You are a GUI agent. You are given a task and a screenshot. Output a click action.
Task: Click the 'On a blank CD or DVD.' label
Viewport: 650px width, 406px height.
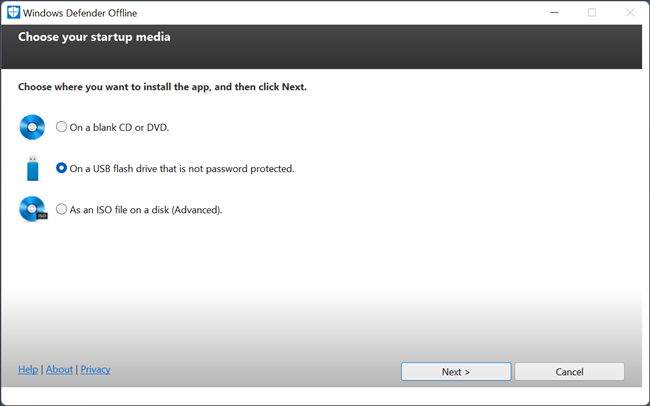(119, 127)
